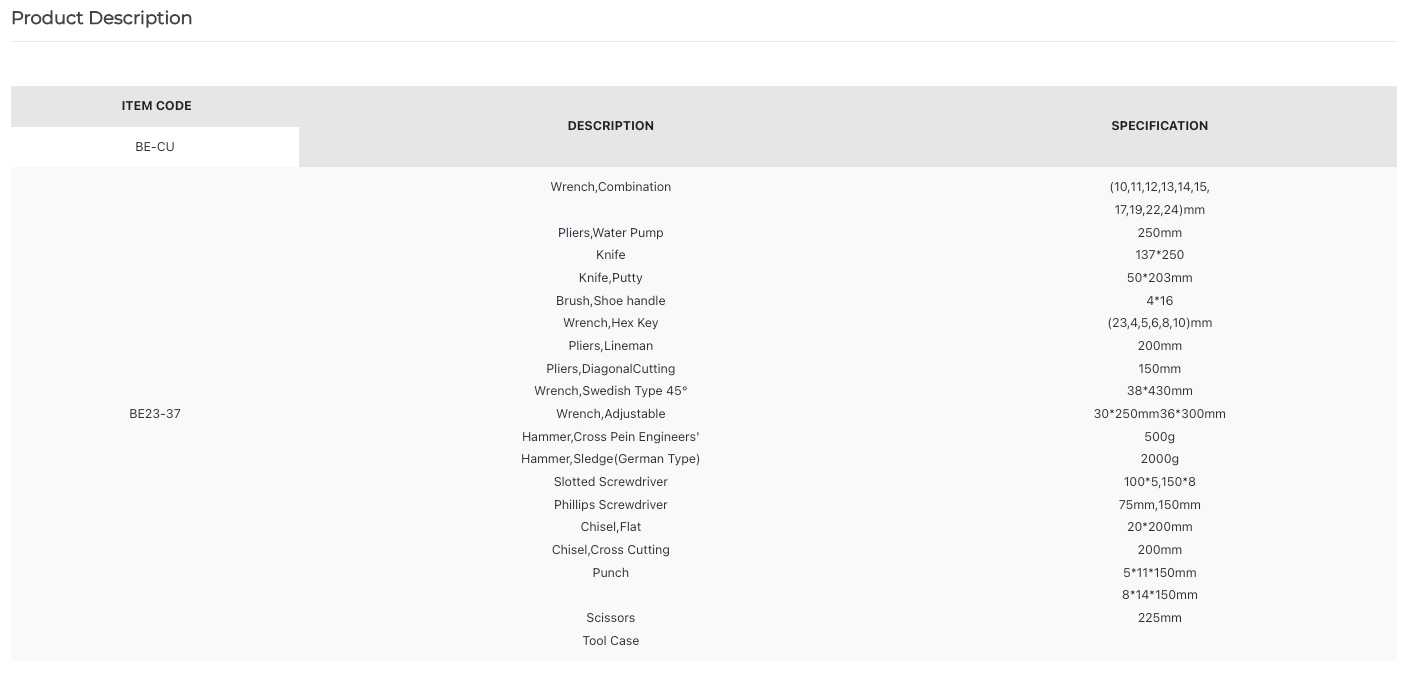Click the BE-CU item code cell
The width and height of the screenshot is (1412, 676).
155,147
